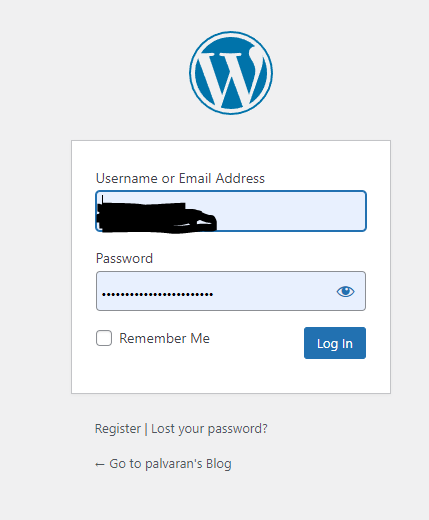
Task: Click the Username or Email Address label
Action: (x=180, y=178)
